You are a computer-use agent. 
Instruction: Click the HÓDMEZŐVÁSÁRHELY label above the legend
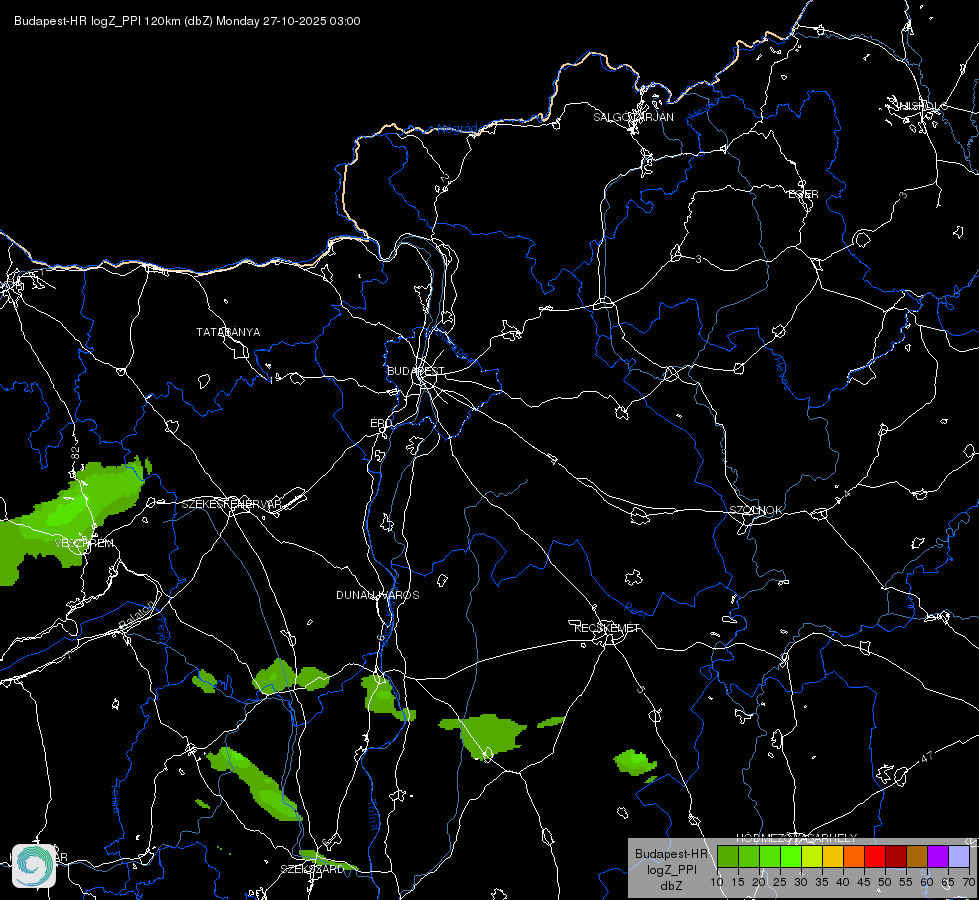point(796,838)
